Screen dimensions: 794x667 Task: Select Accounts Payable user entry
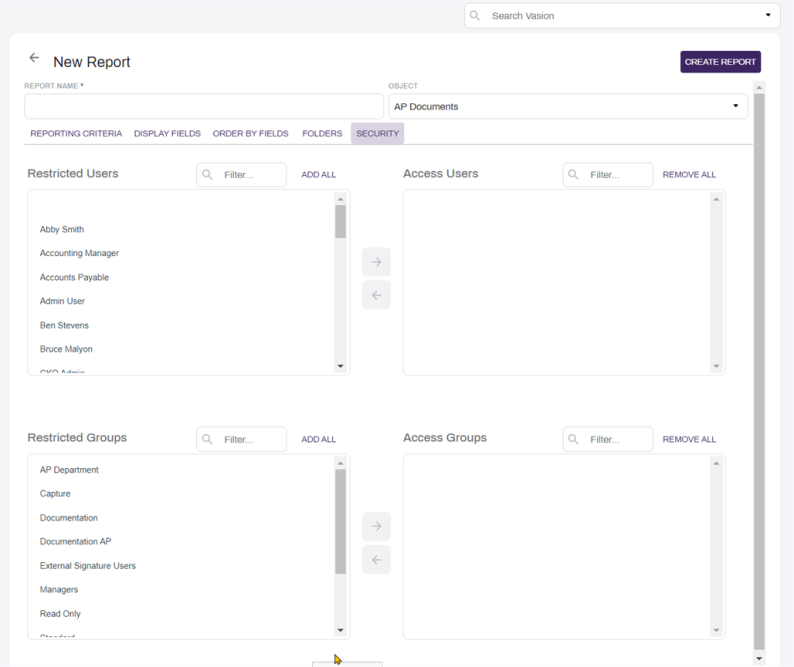pyautogui.click(x=74, y=278)
